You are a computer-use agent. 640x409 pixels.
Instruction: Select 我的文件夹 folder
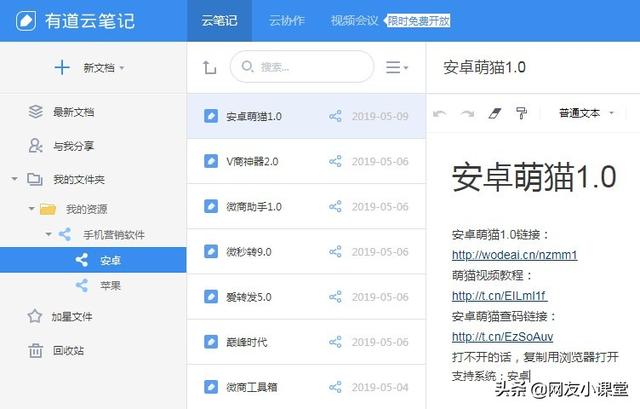coord(79,179)
